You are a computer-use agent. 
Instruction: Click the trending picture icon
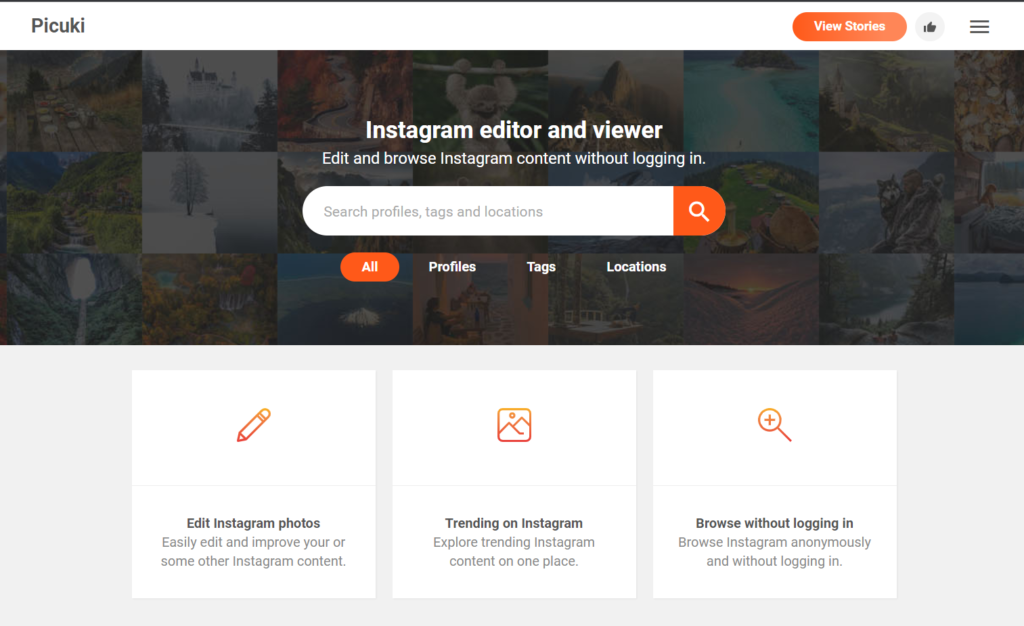coord(514,425)
